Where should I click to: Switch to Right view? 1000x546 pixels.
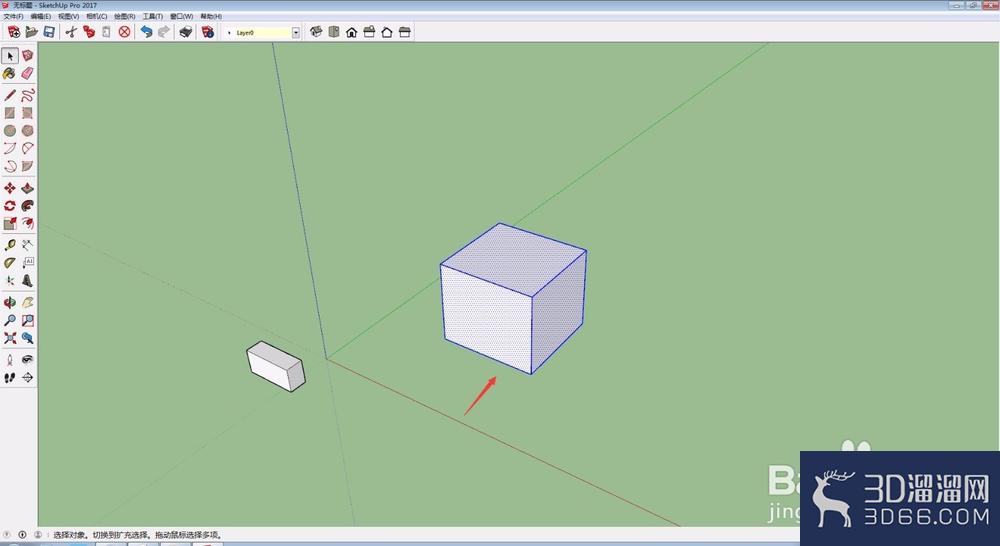[x=369, y=32]
